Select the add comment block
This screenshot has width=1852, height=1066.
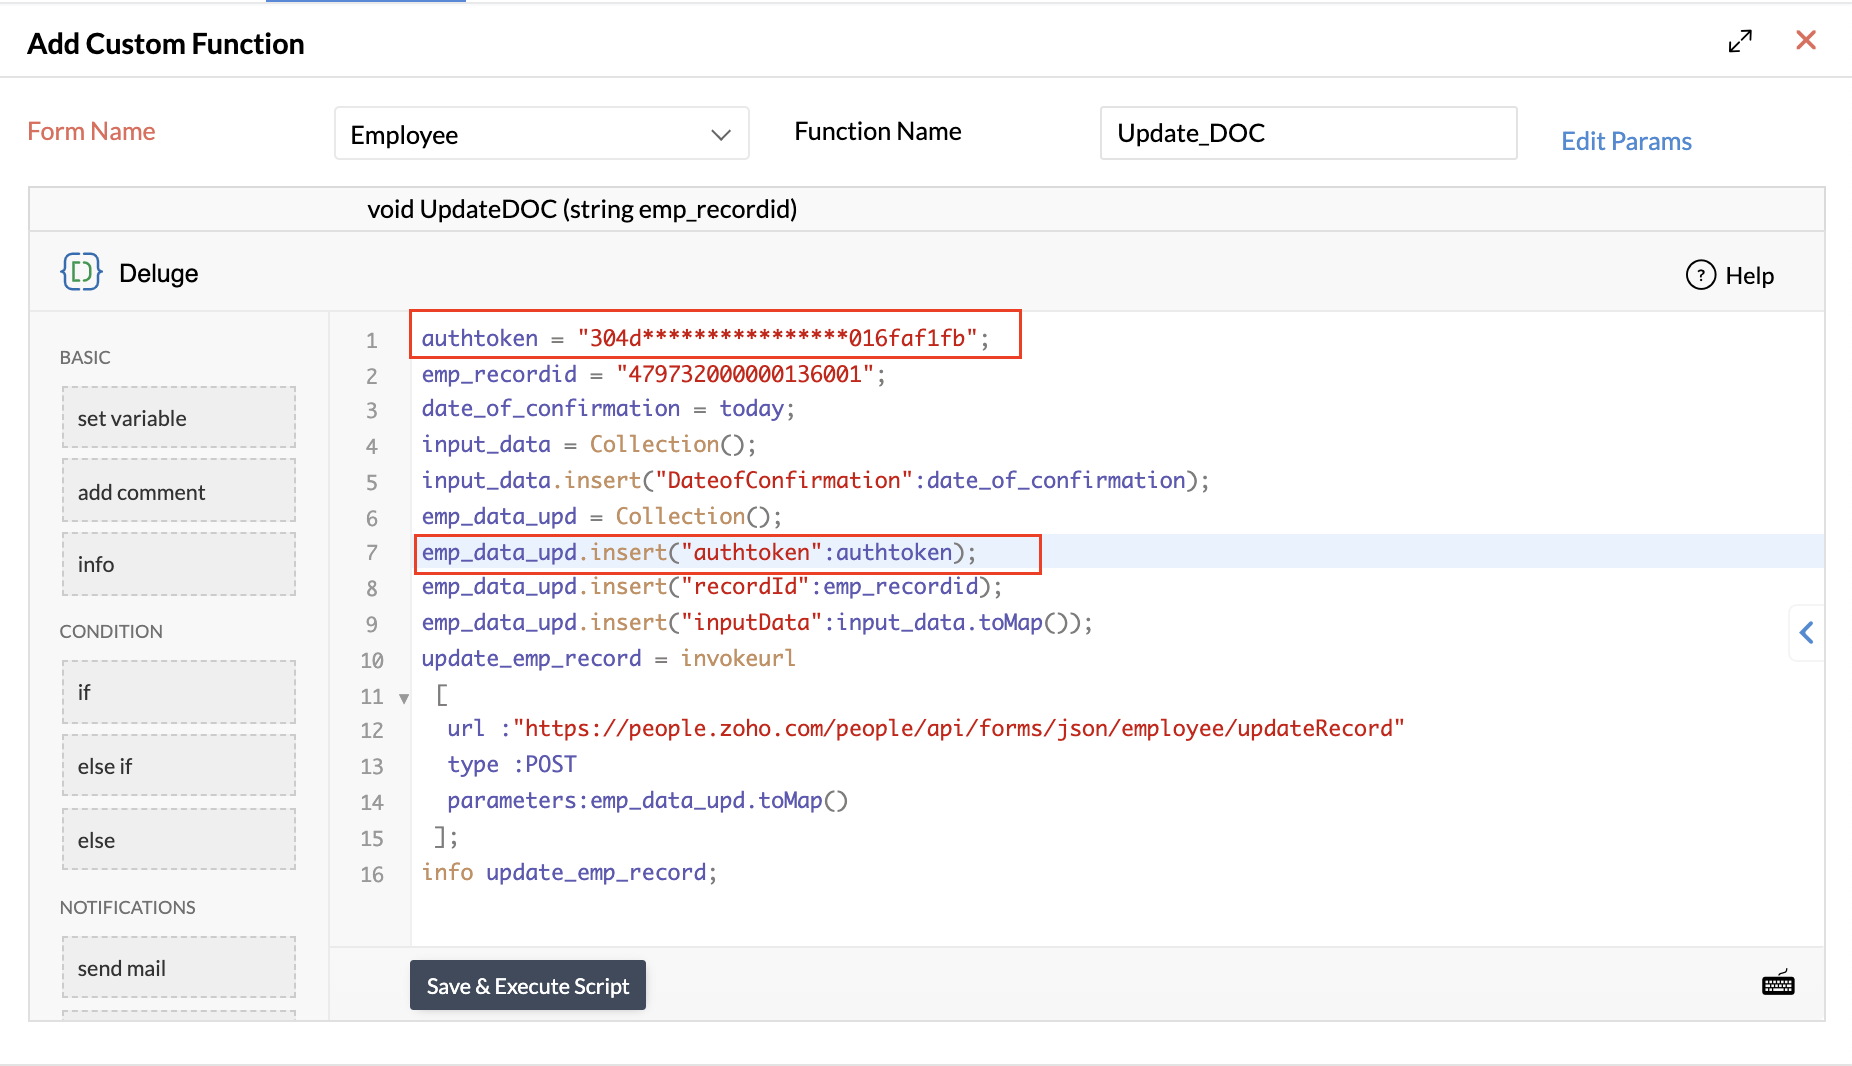pos(179,491)
